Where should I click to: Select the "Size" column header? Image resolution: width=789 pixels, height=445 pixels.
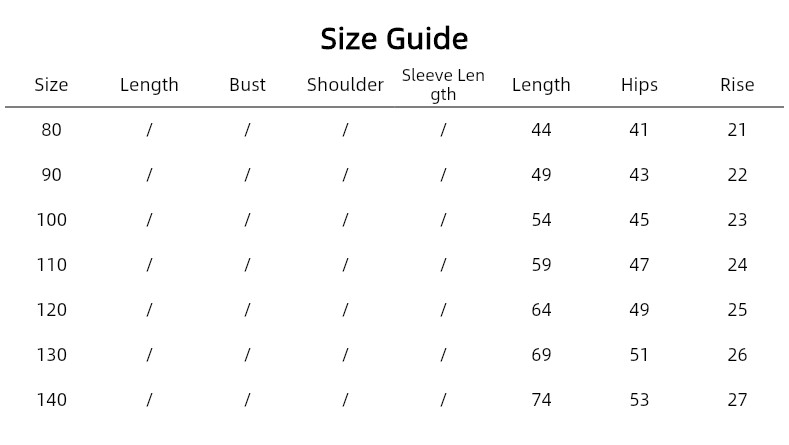click(x=51, y=85)
